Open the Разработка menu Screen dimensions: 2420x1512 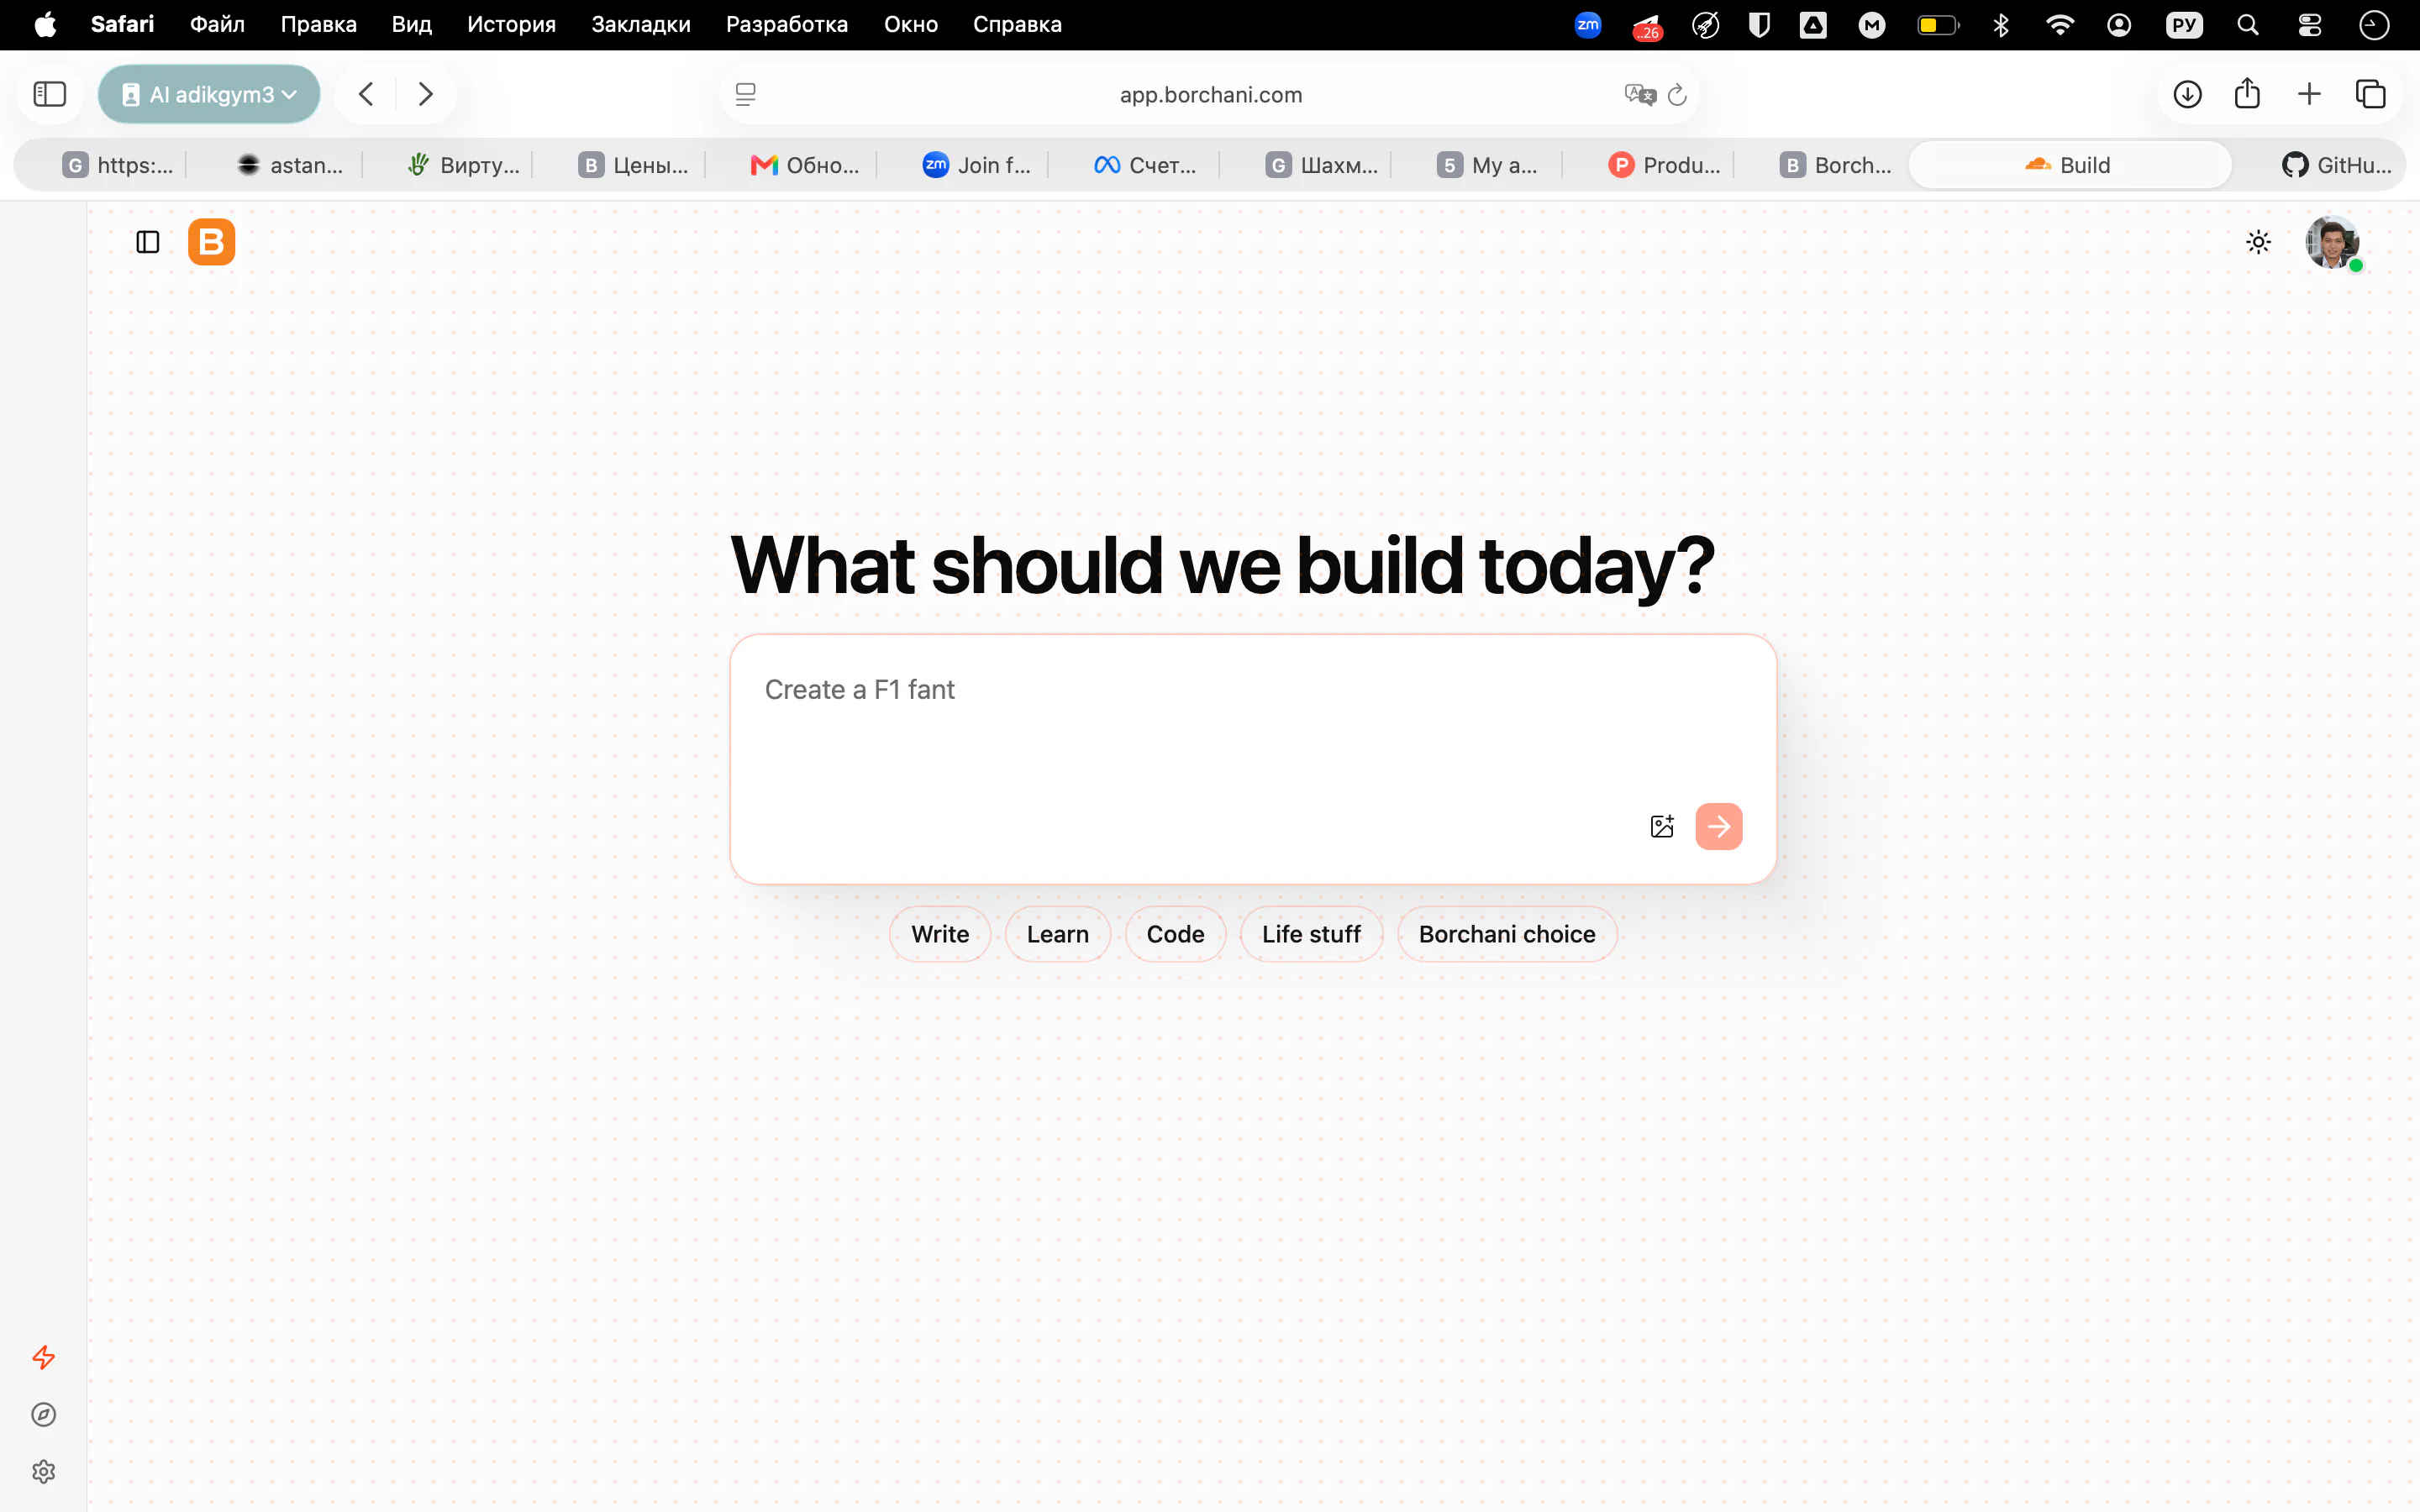(x=786, y=24)
